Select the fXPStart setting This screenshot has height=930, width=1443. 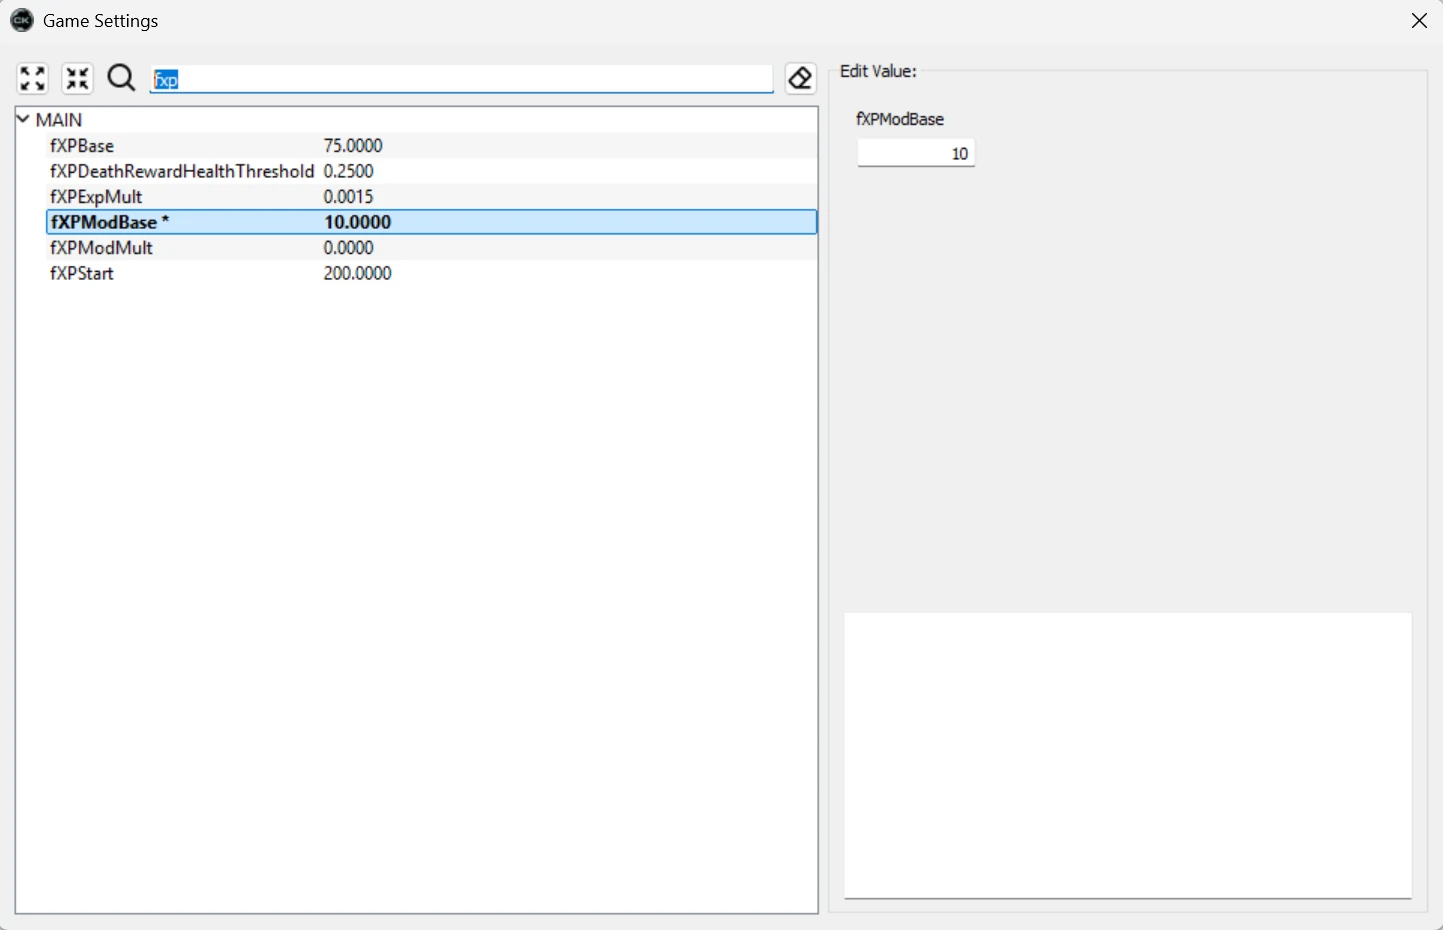coord(82,273)
